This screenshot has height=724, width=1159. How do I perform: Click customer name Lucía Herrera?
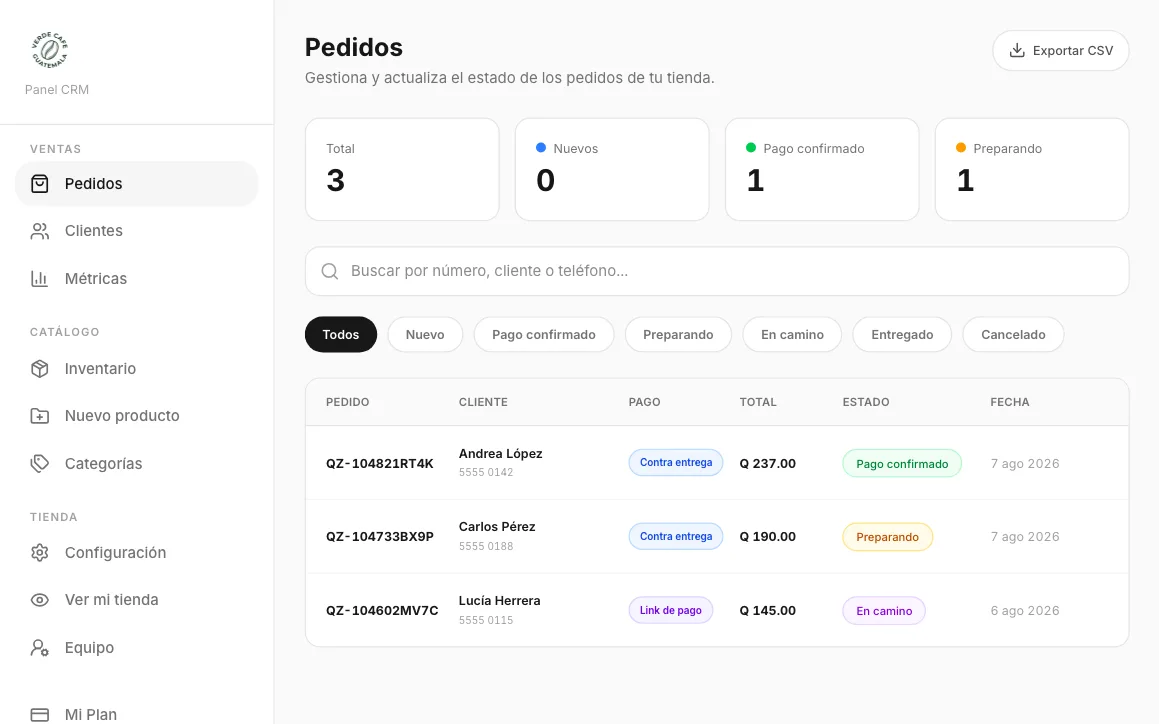500,600
